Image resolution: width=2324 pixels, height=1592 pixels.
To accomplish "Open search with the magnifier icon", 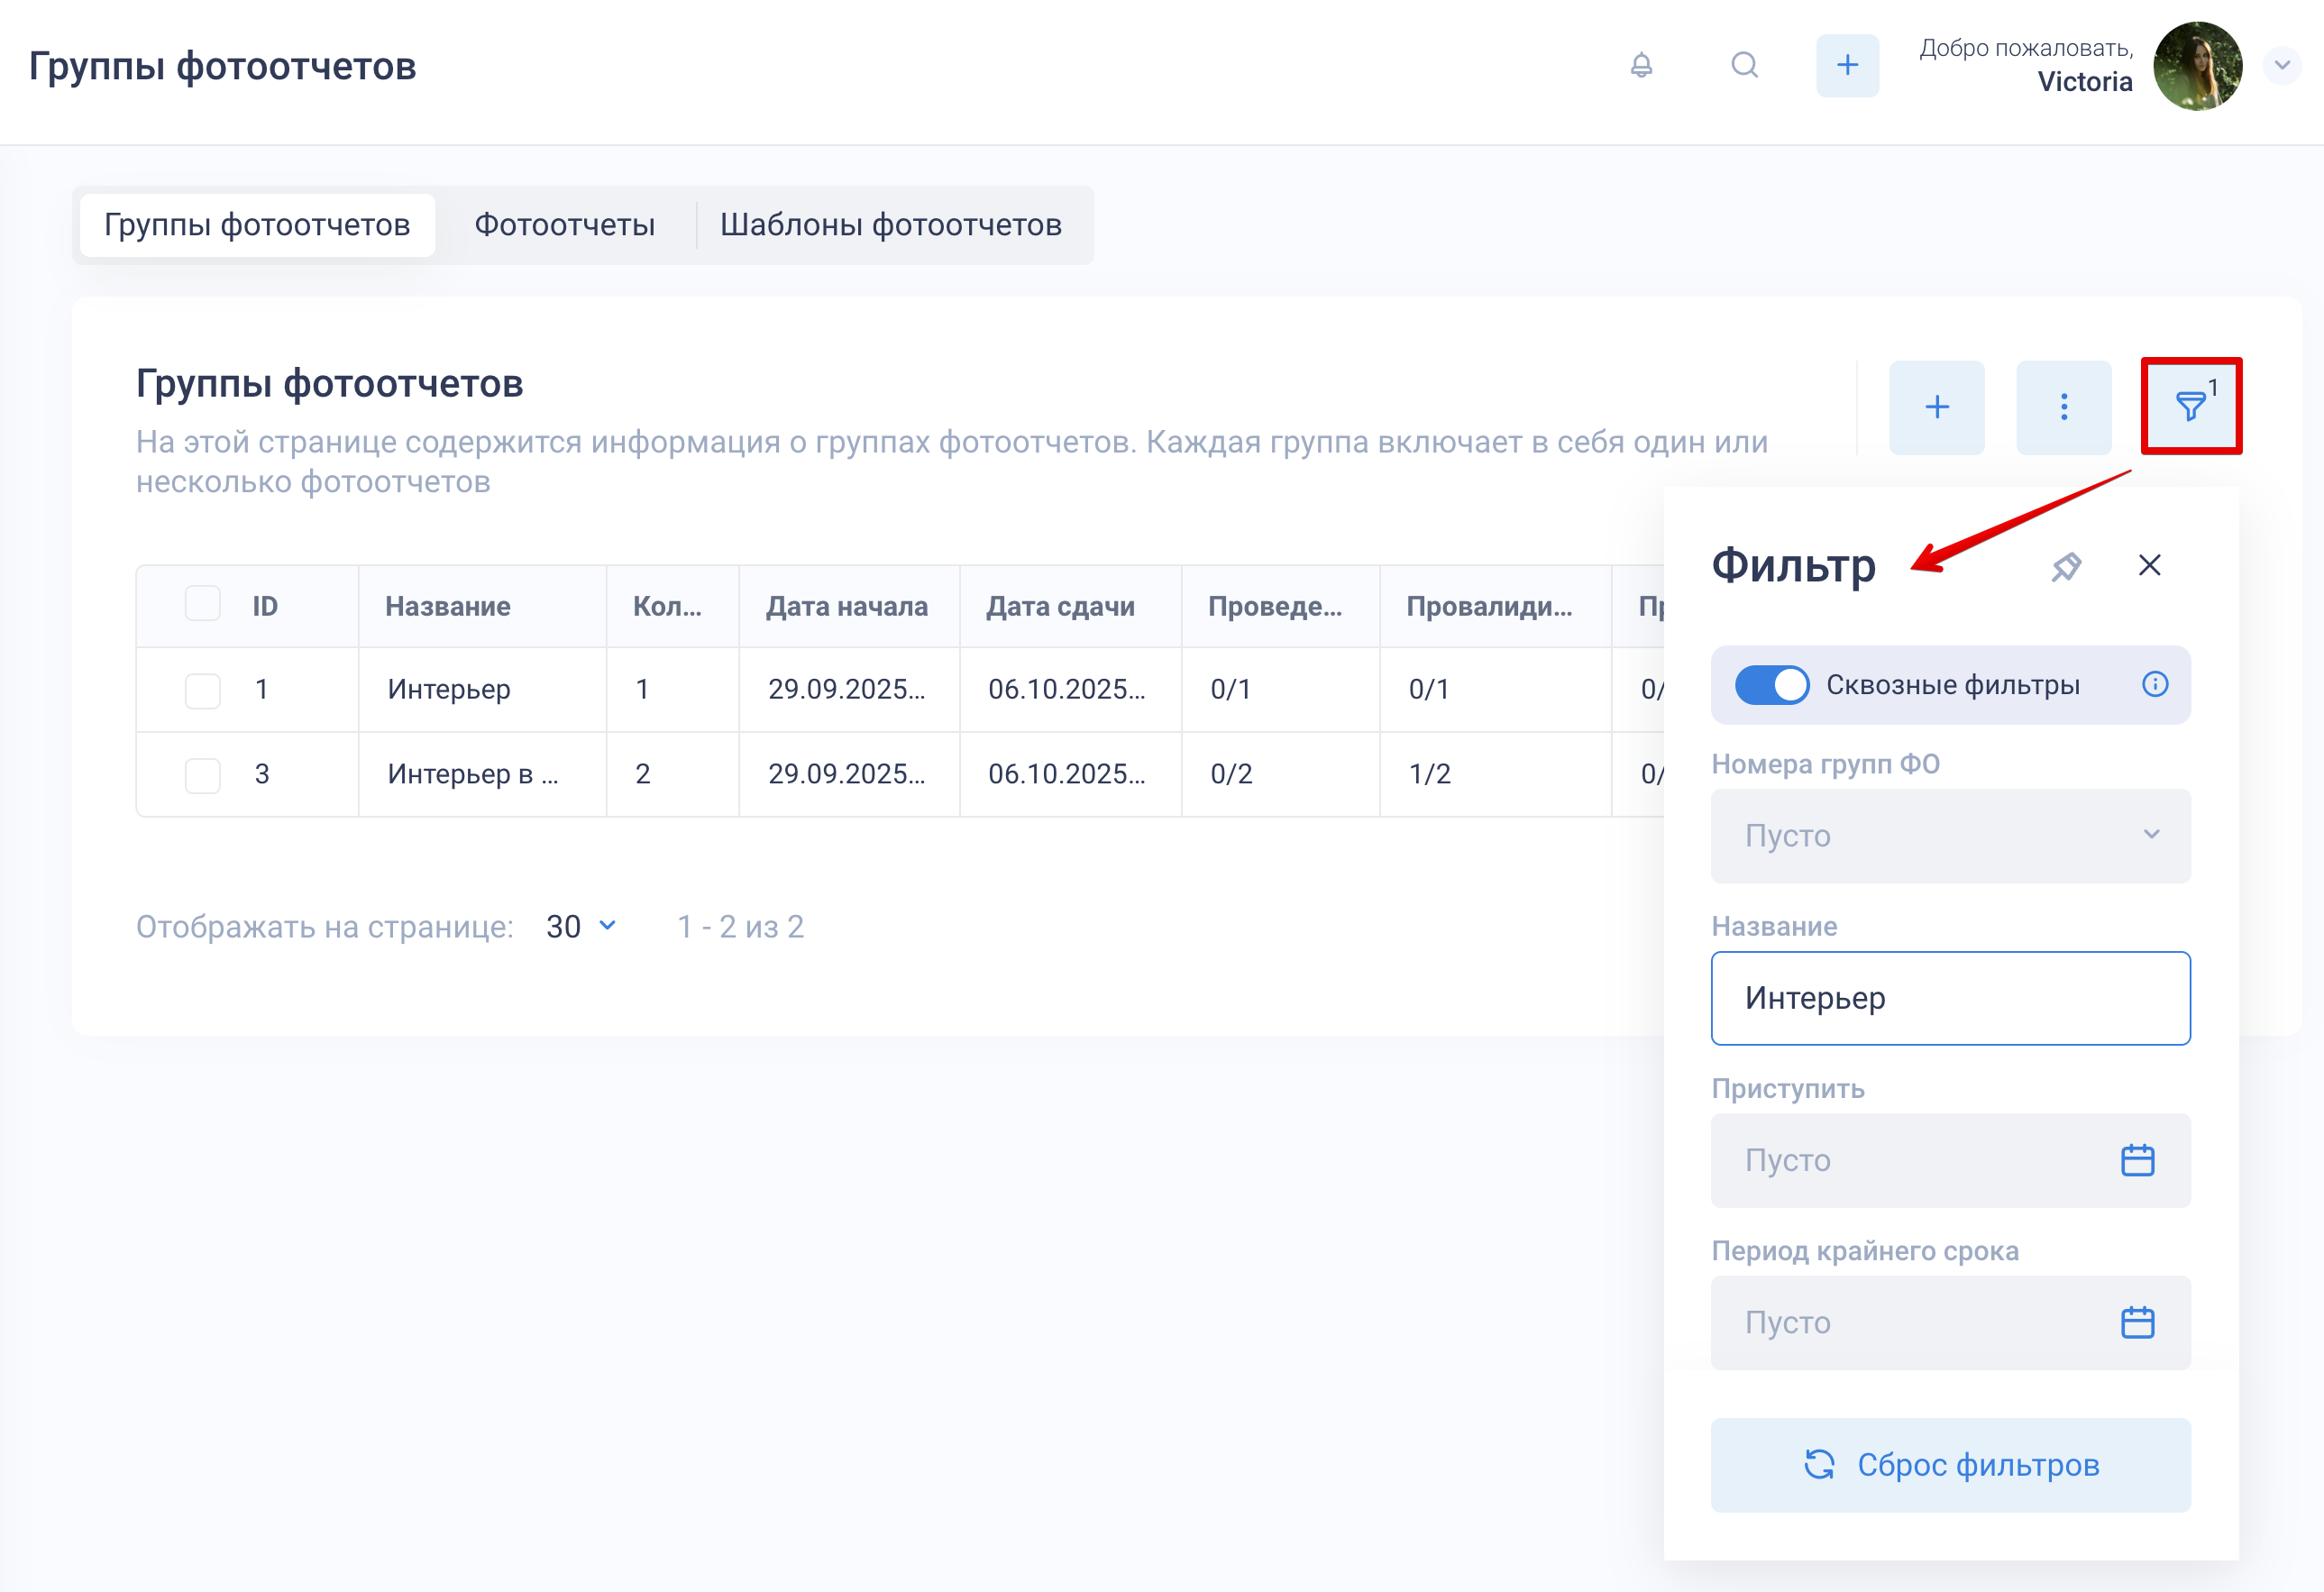I will pos(1744,66).
